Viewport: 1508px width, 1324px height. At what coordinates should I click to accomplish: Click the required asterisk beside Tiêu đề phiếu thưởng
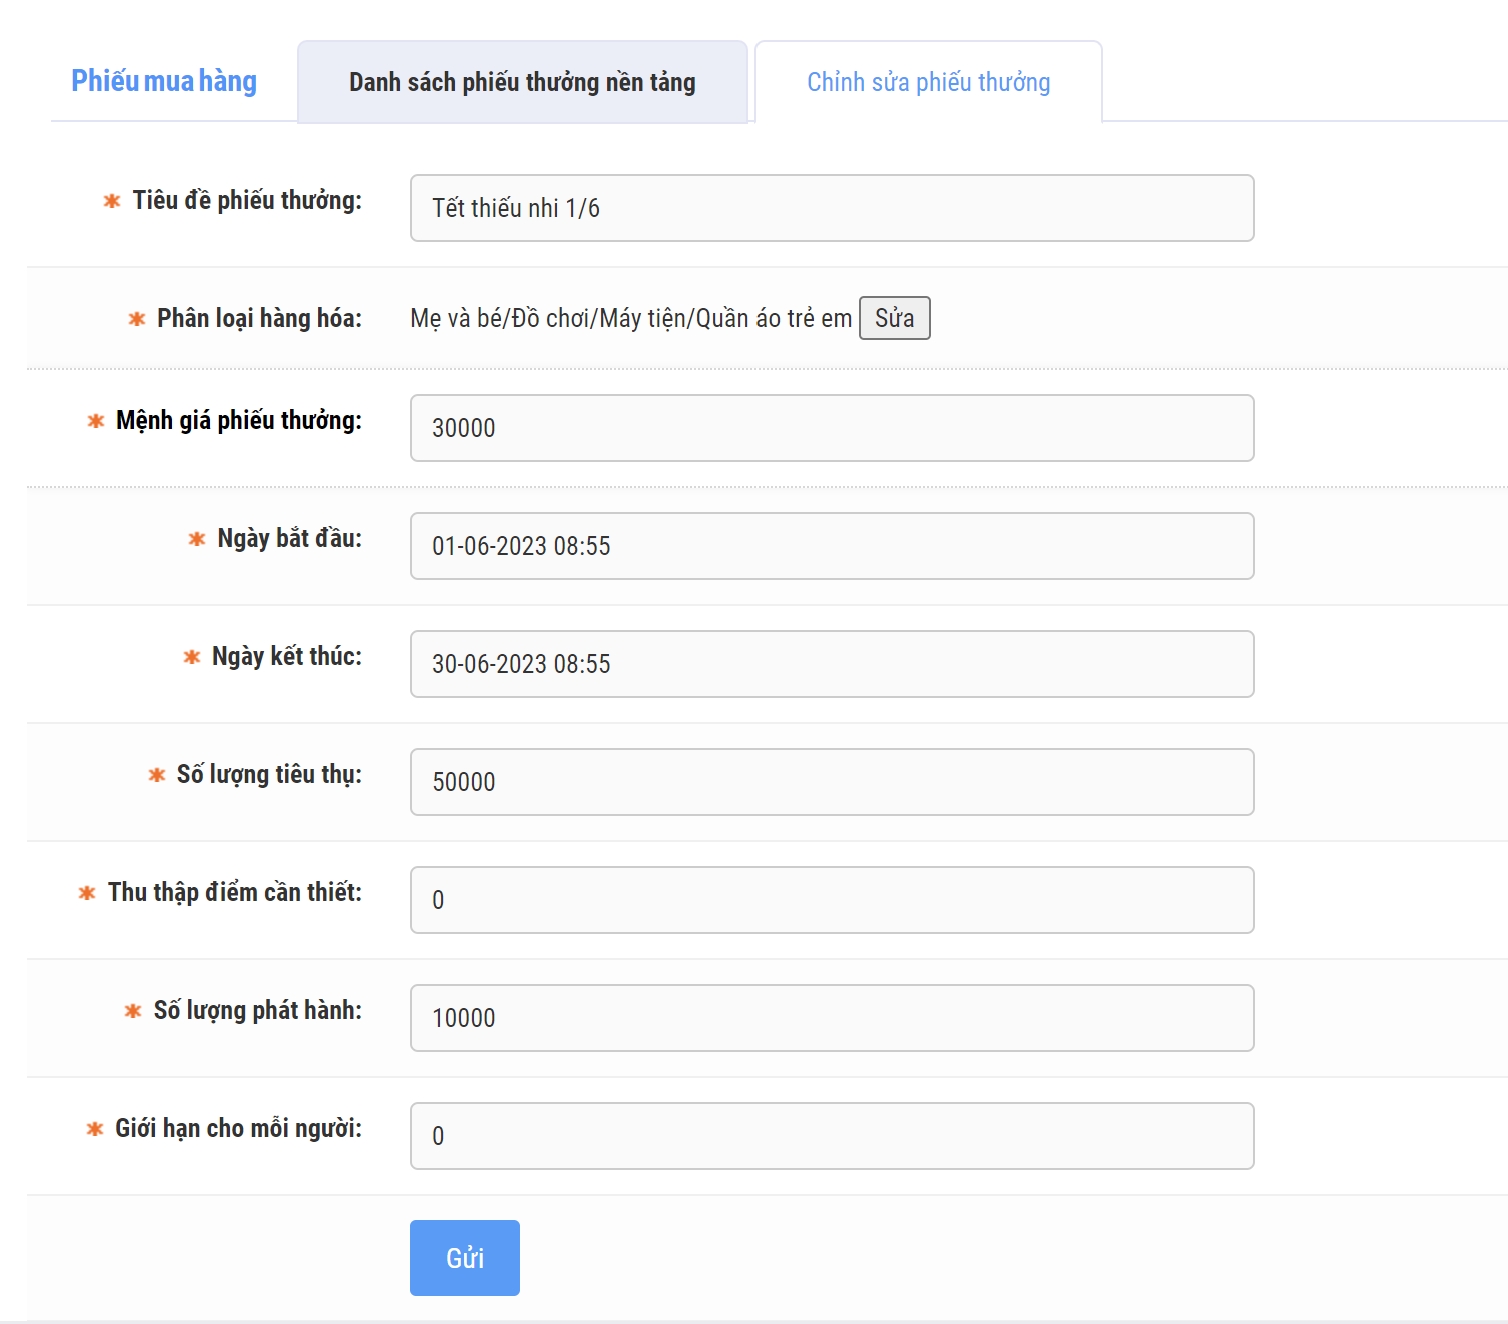click(x=112, y=201)
